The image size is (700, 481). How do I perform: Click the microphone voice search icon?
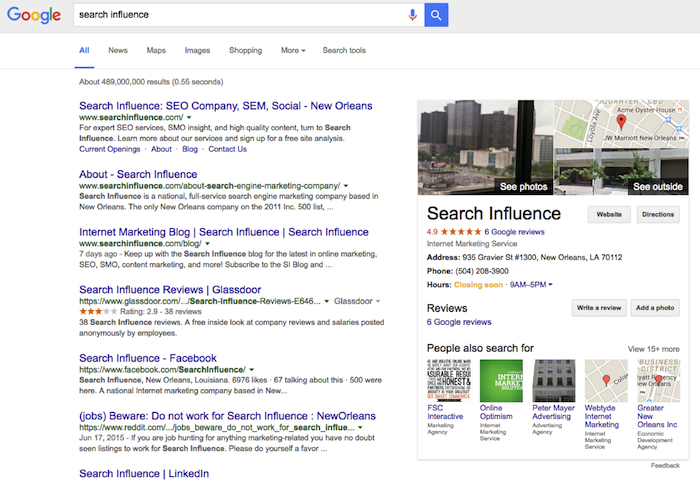(x=412, y=15)
